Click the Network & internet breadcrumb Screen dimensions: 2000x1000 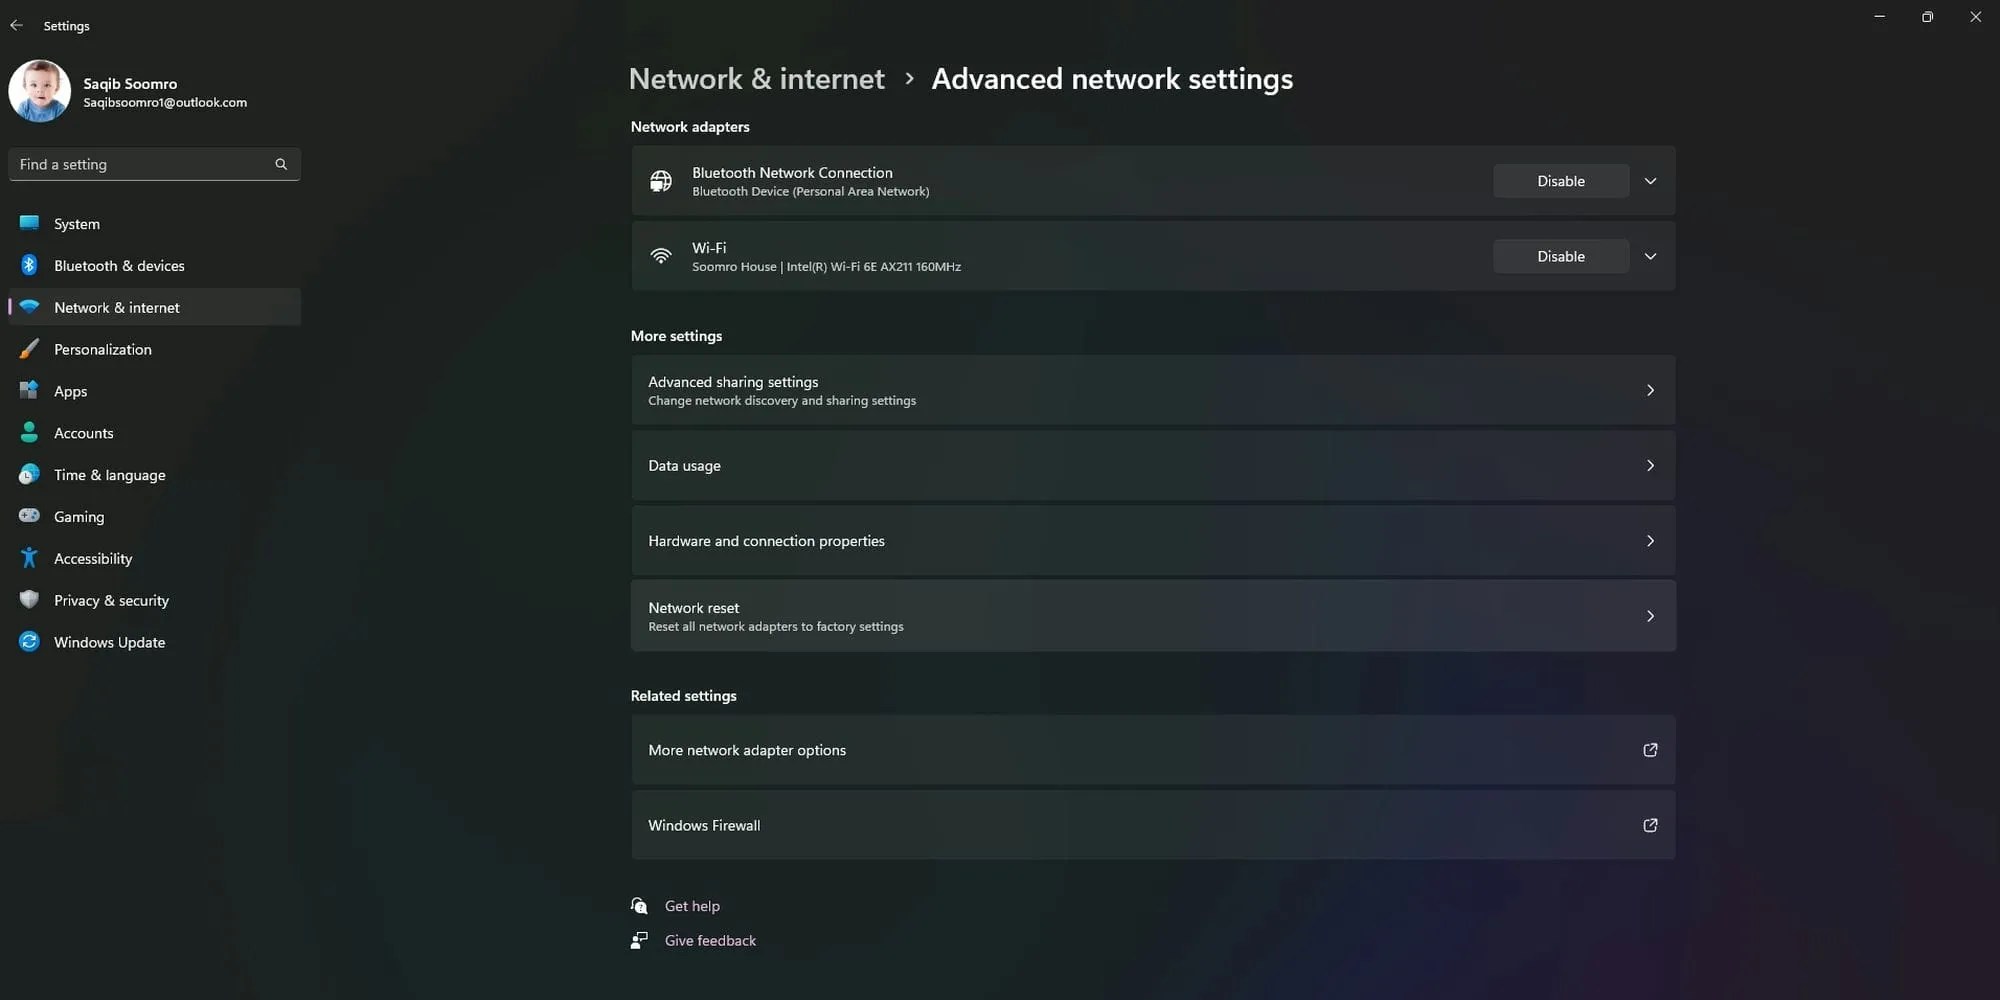756,79
